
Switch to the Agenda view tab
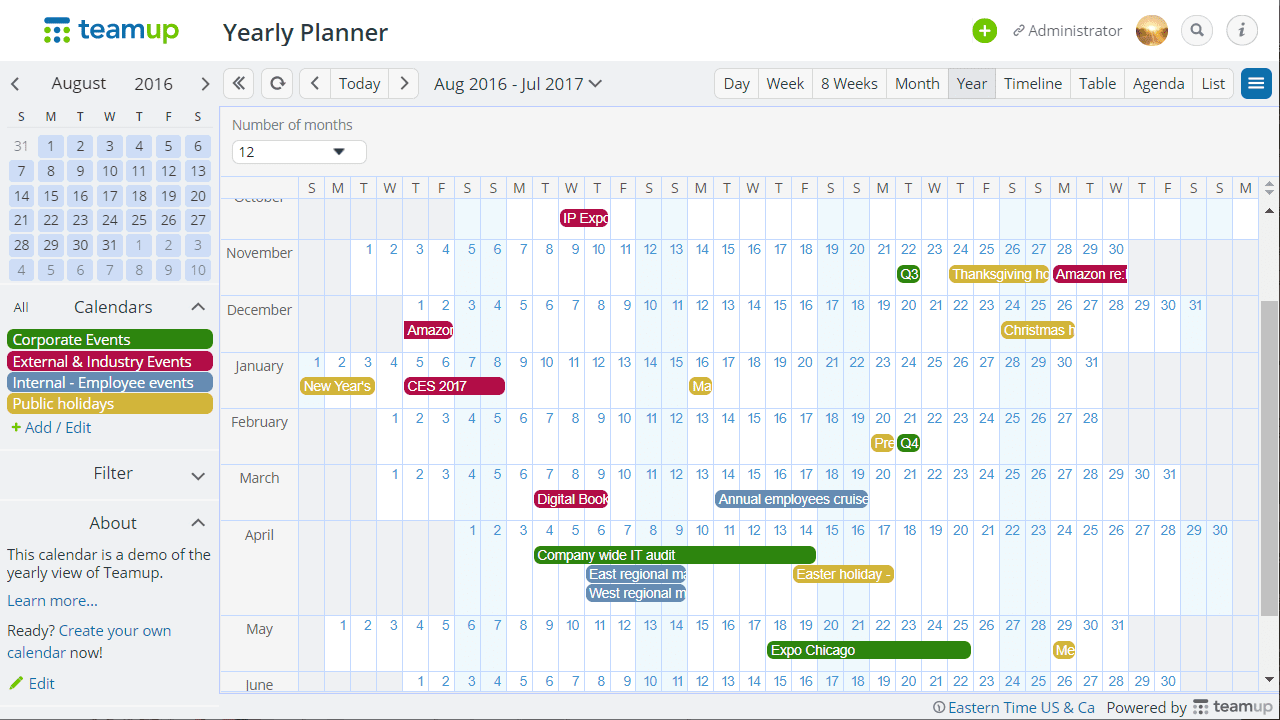point(1158,84)
